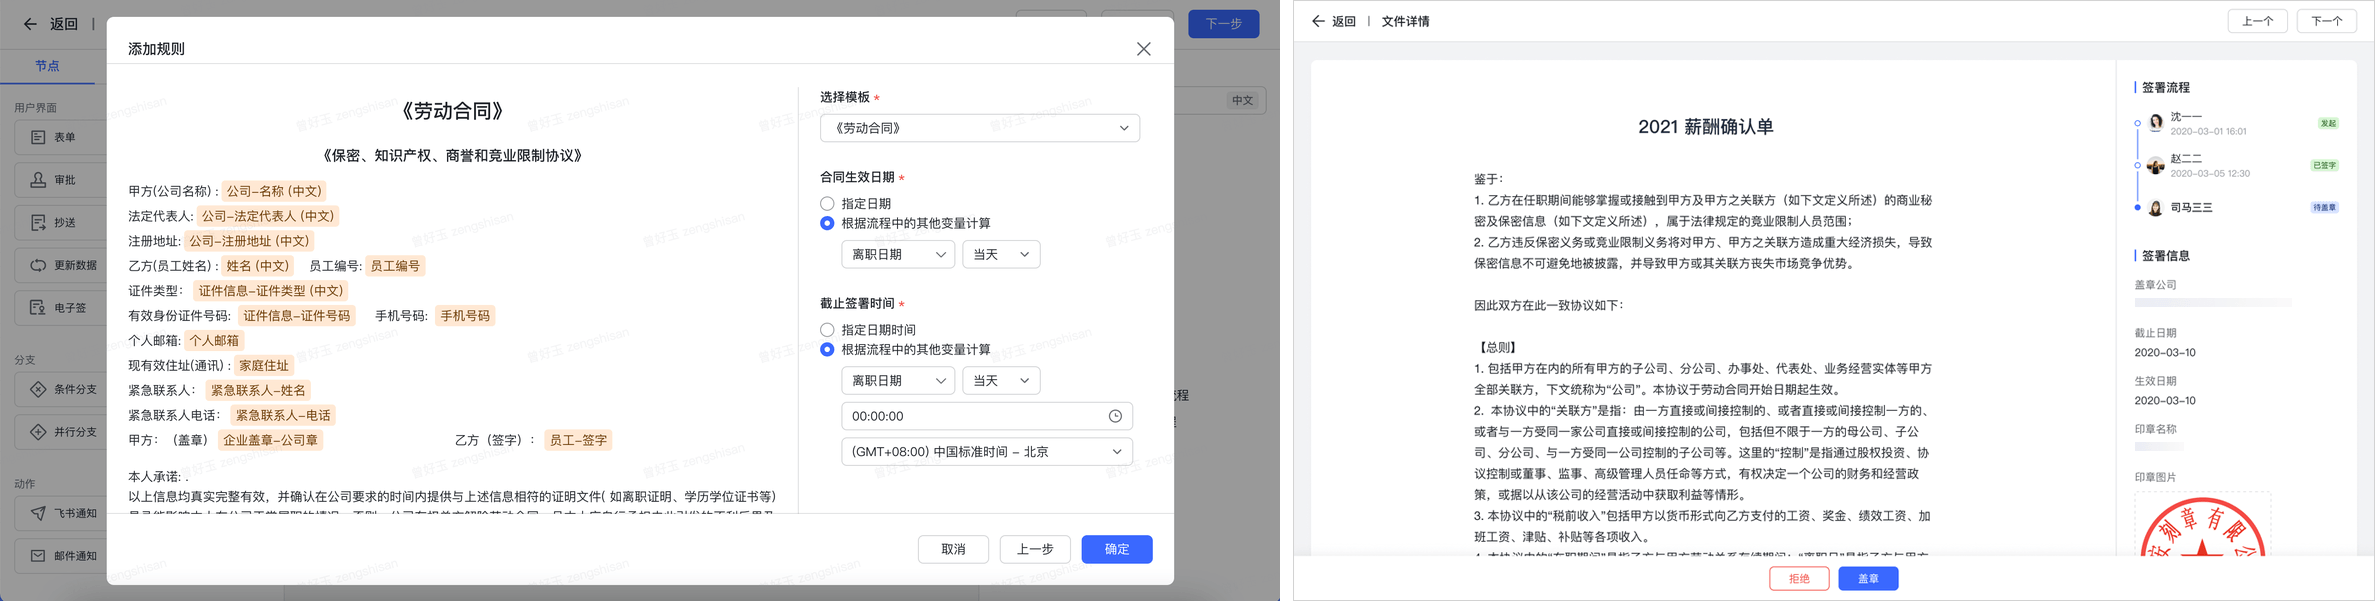The height and width of the screenshot is (601, 2375).
Task: Click the 家庭住址 field tag
Action: pos(264,366)
